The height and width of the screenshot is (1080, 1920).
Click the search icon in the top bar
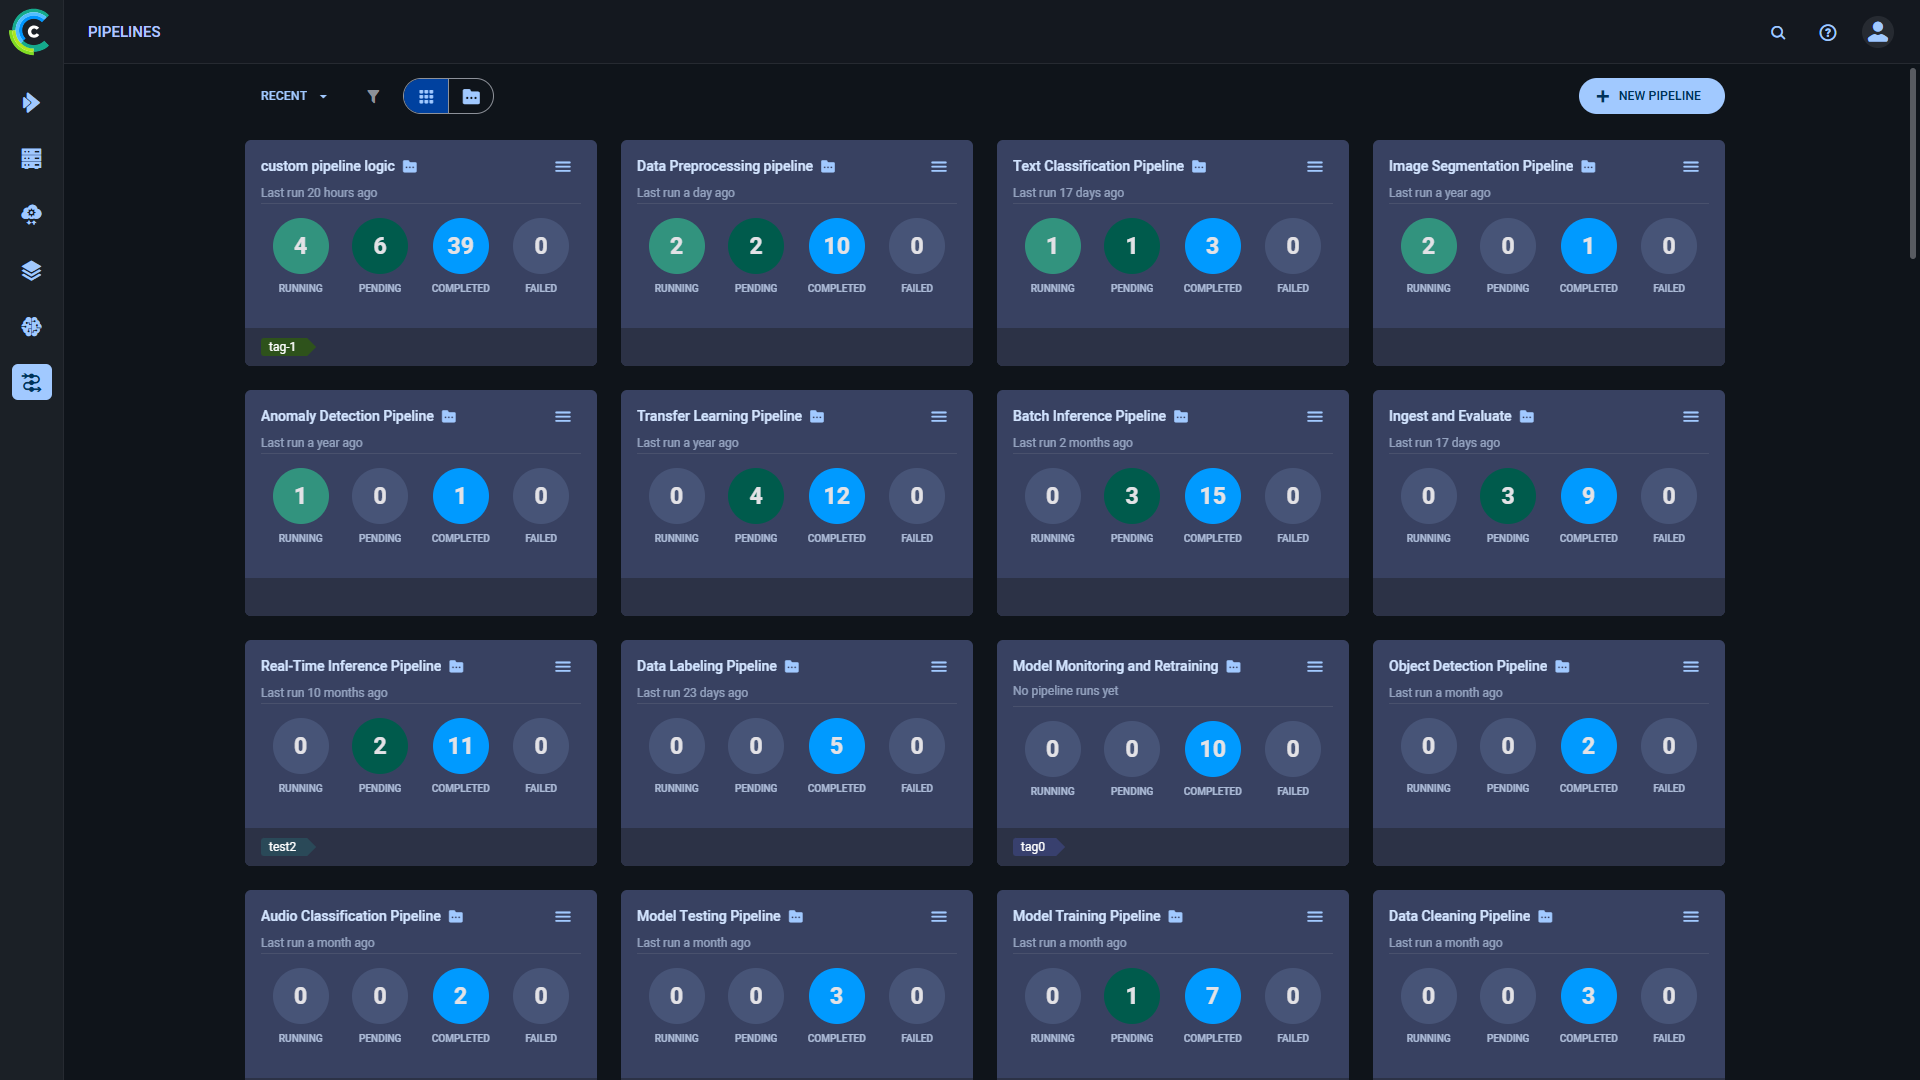point(1778,32)
